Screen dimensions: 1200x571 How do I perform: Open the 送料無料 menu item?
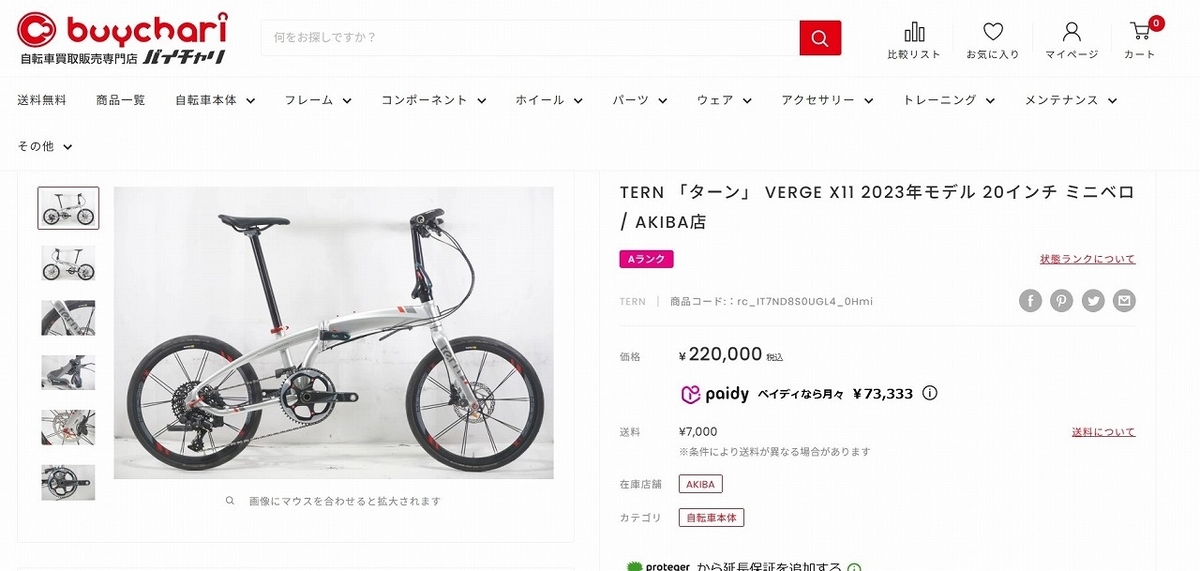41,100
